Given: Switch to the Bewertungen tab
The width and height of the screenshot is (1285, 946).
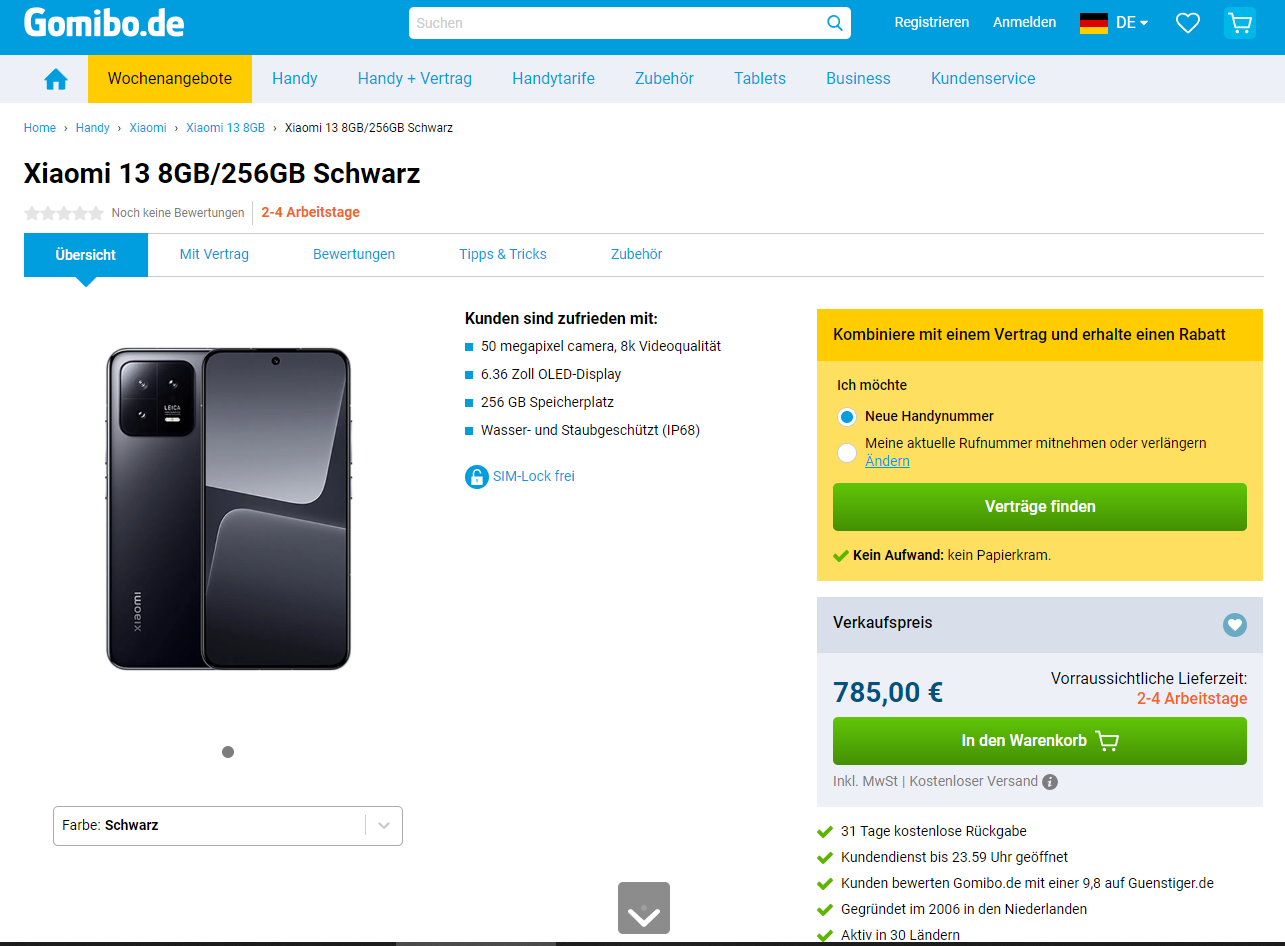Looking at the screenshot, I should pyautogui.click(x=354, y=255).
